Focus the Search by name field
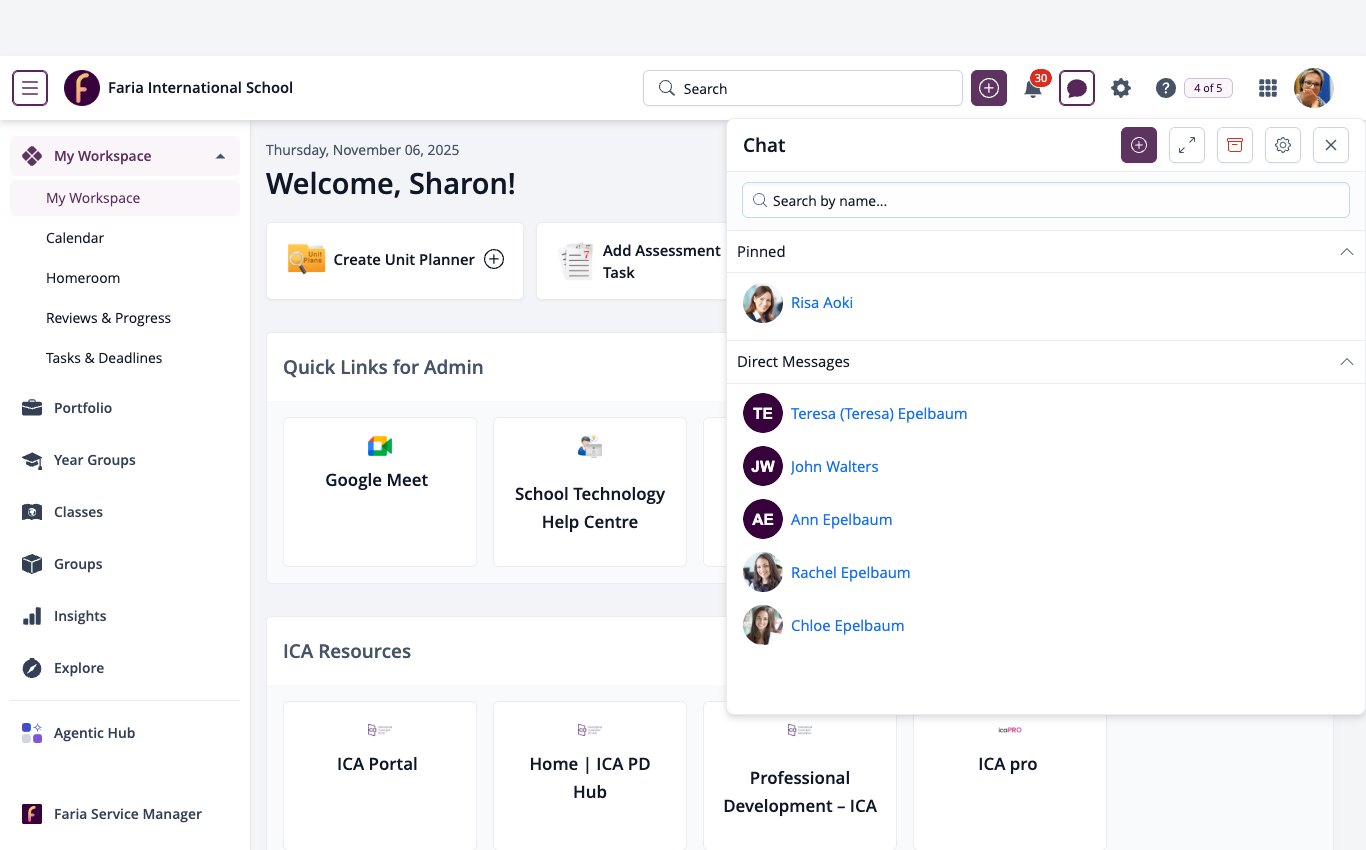This screenshot has width=1366, height=850. pyautogui.click(x=1046, y=200)
